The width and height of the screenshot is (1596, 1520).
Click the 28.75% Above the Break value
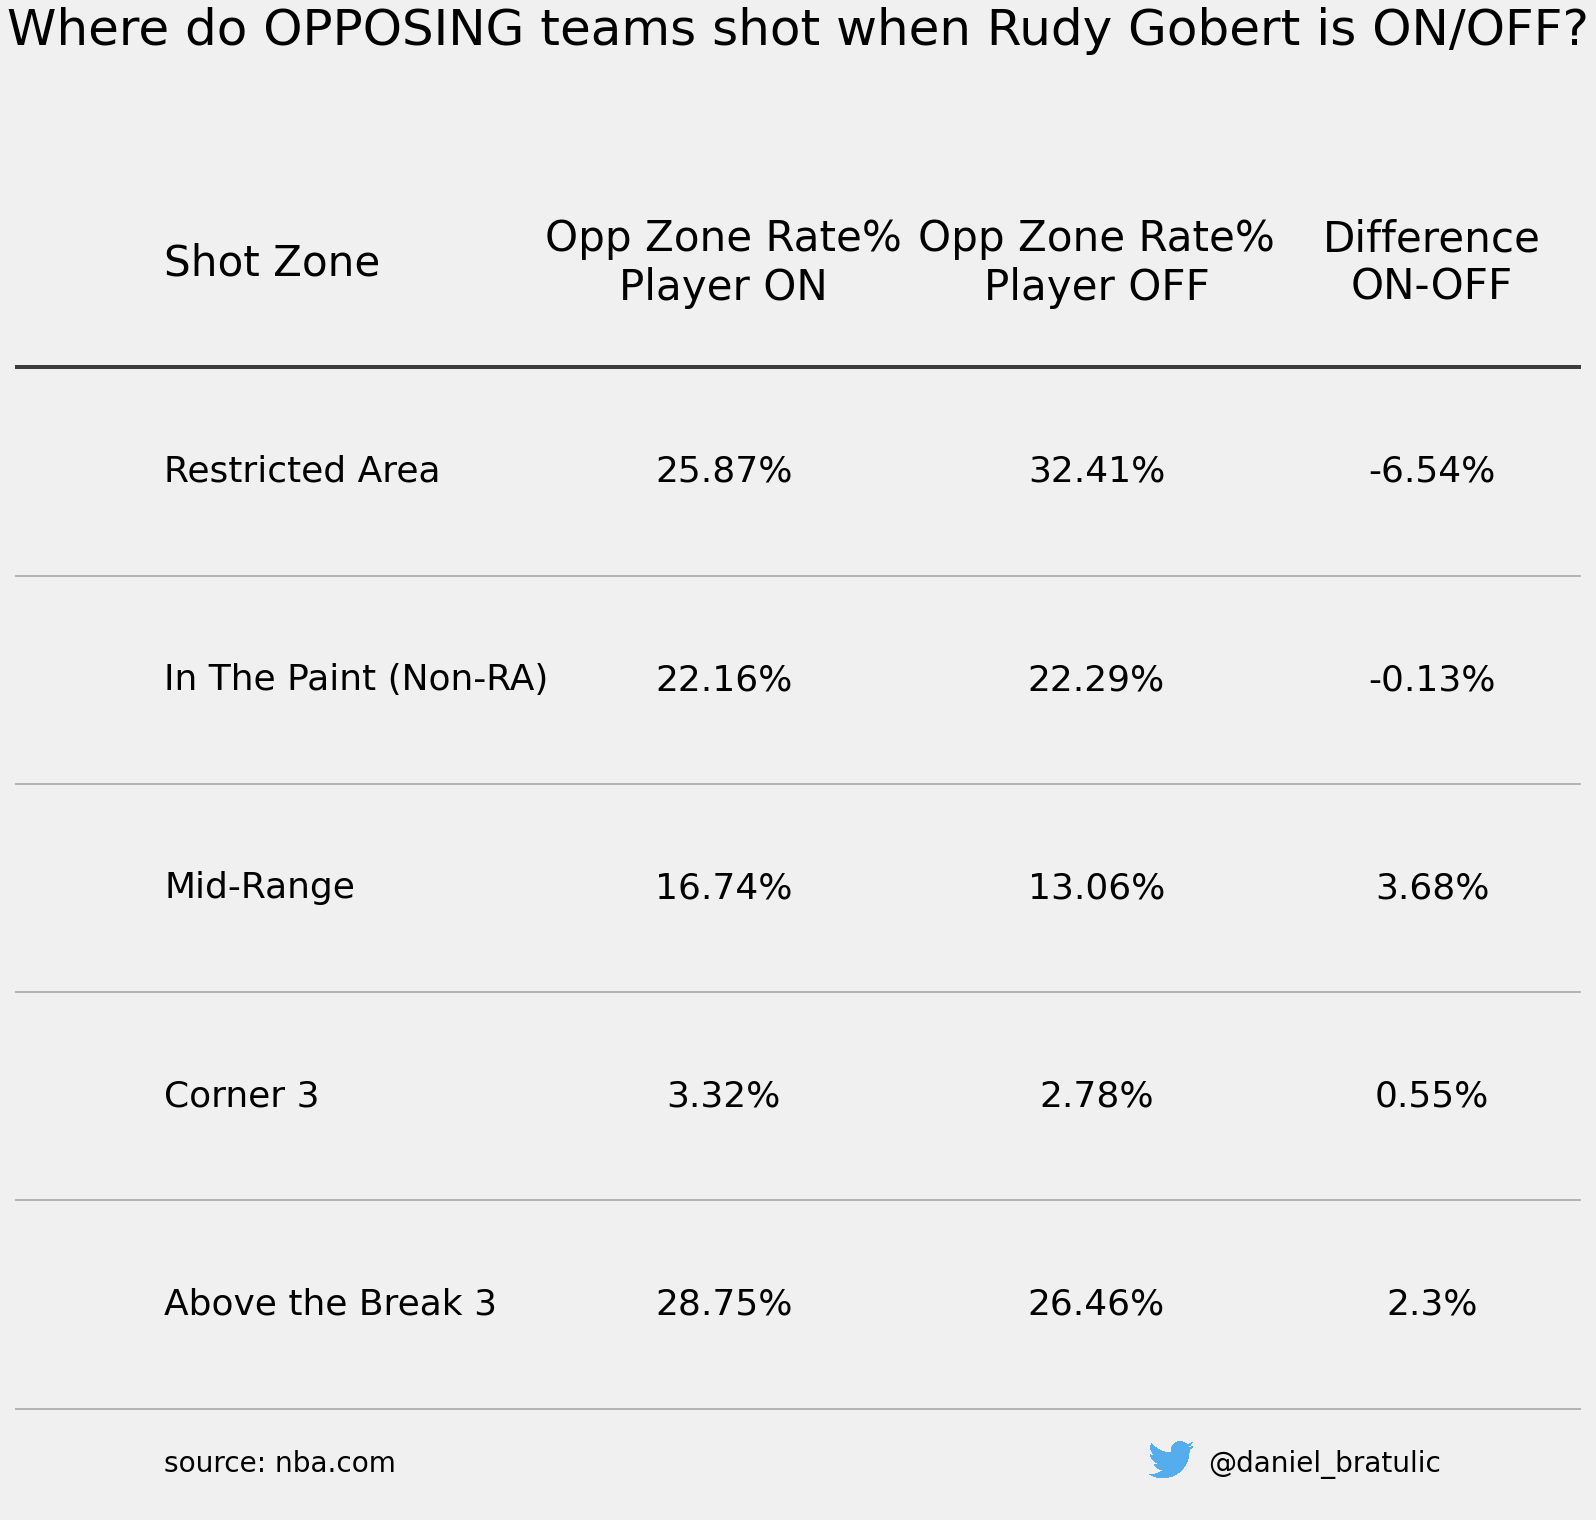coord(724,1303)
